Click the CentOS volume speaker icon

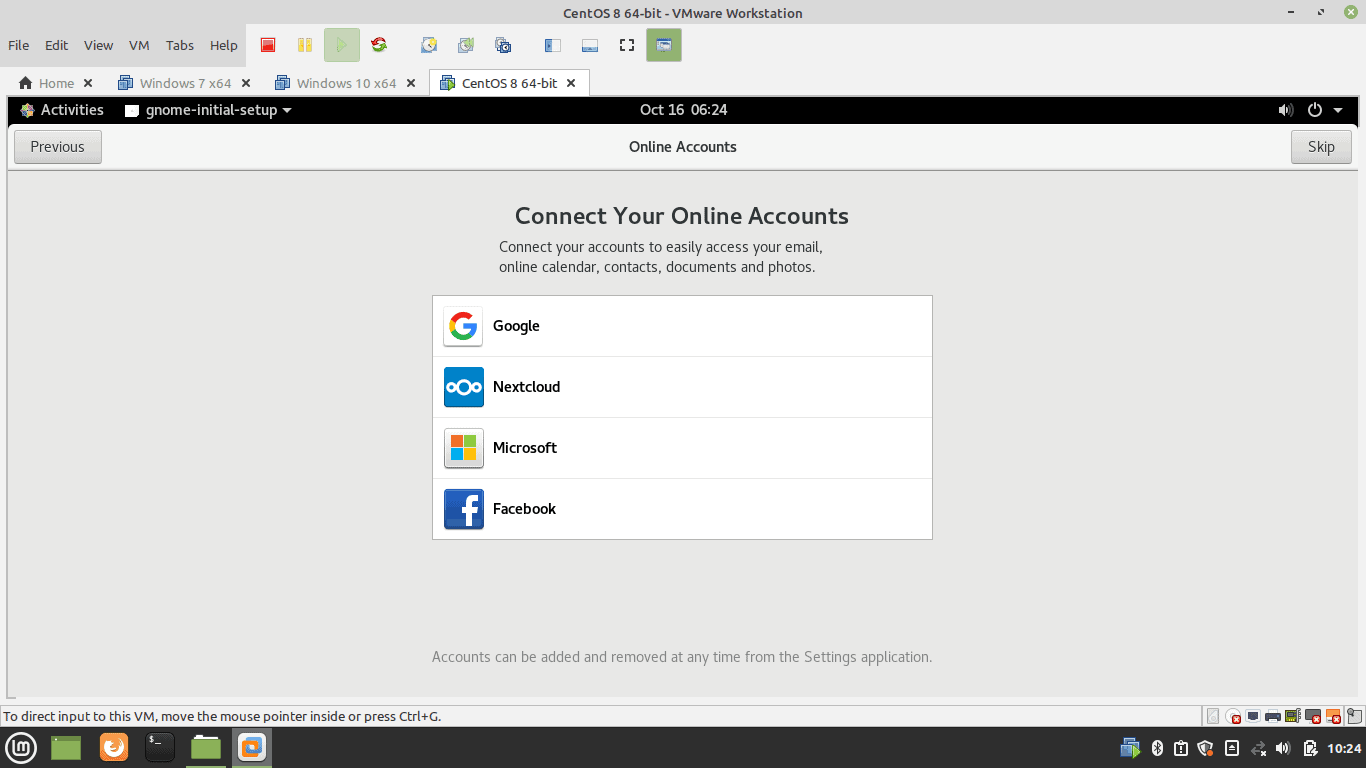coord(1286,110)
